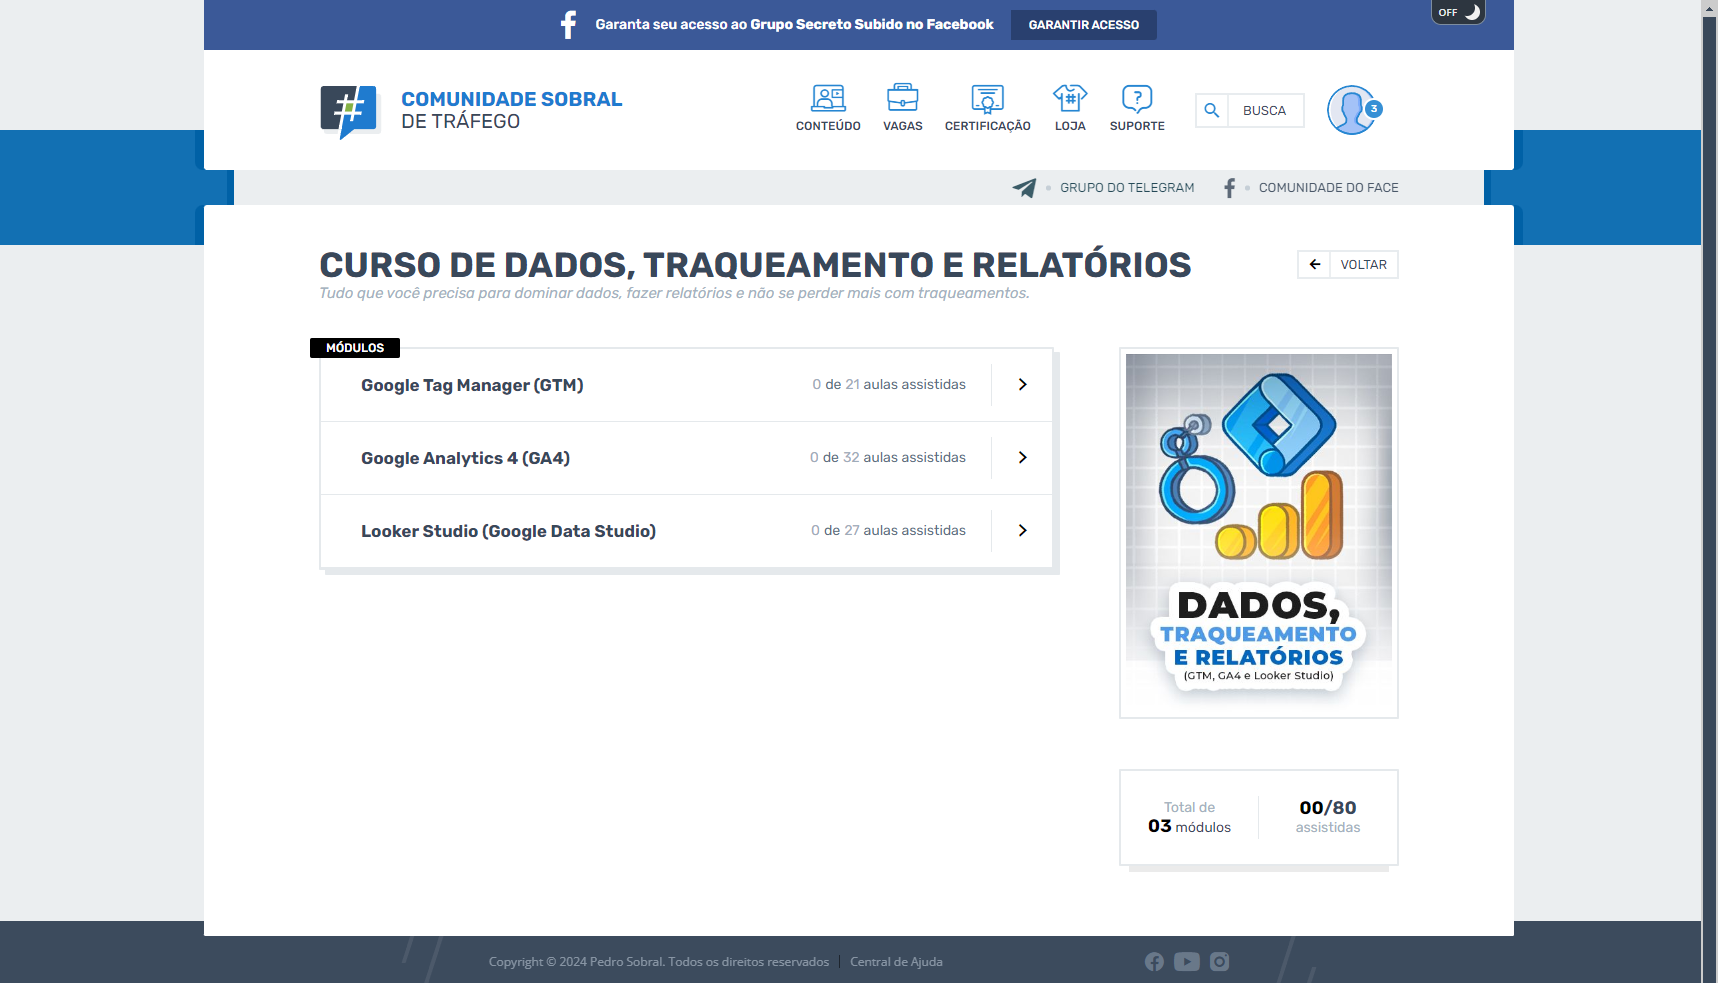Expand the Looker Studio module arrow
The height and width of the screenshot is (983, 1718).
pos(1022,531)
